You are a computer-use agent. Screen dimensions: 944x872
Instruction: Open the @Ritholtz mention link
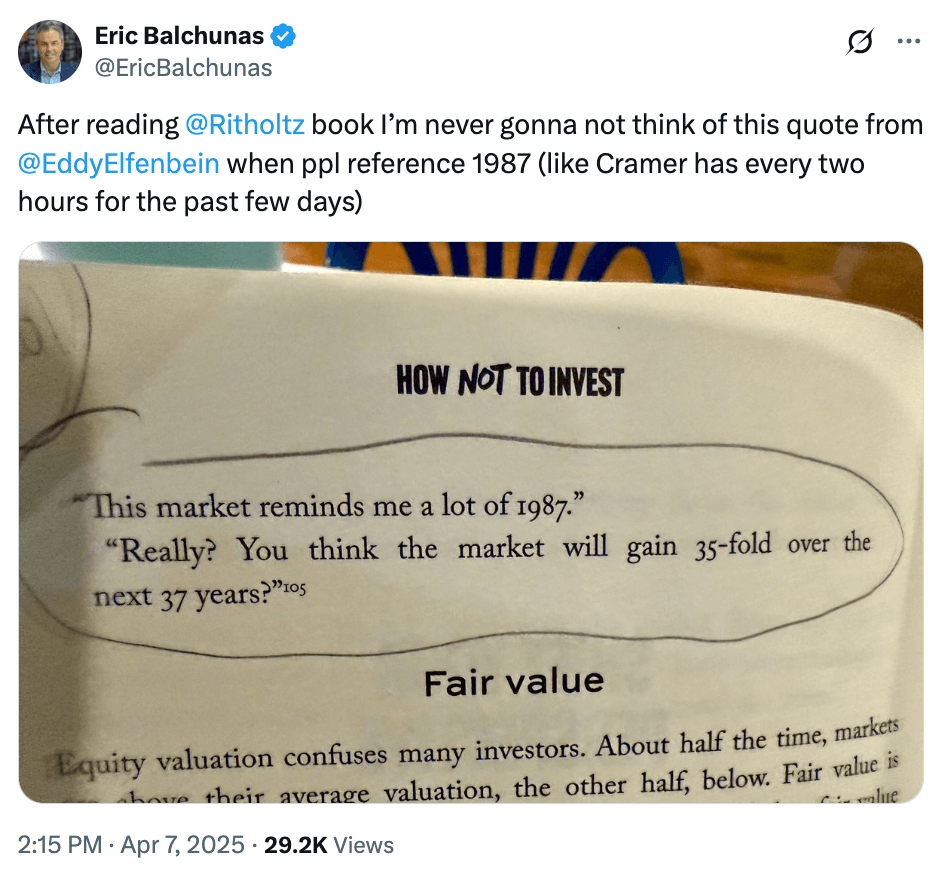247,126
